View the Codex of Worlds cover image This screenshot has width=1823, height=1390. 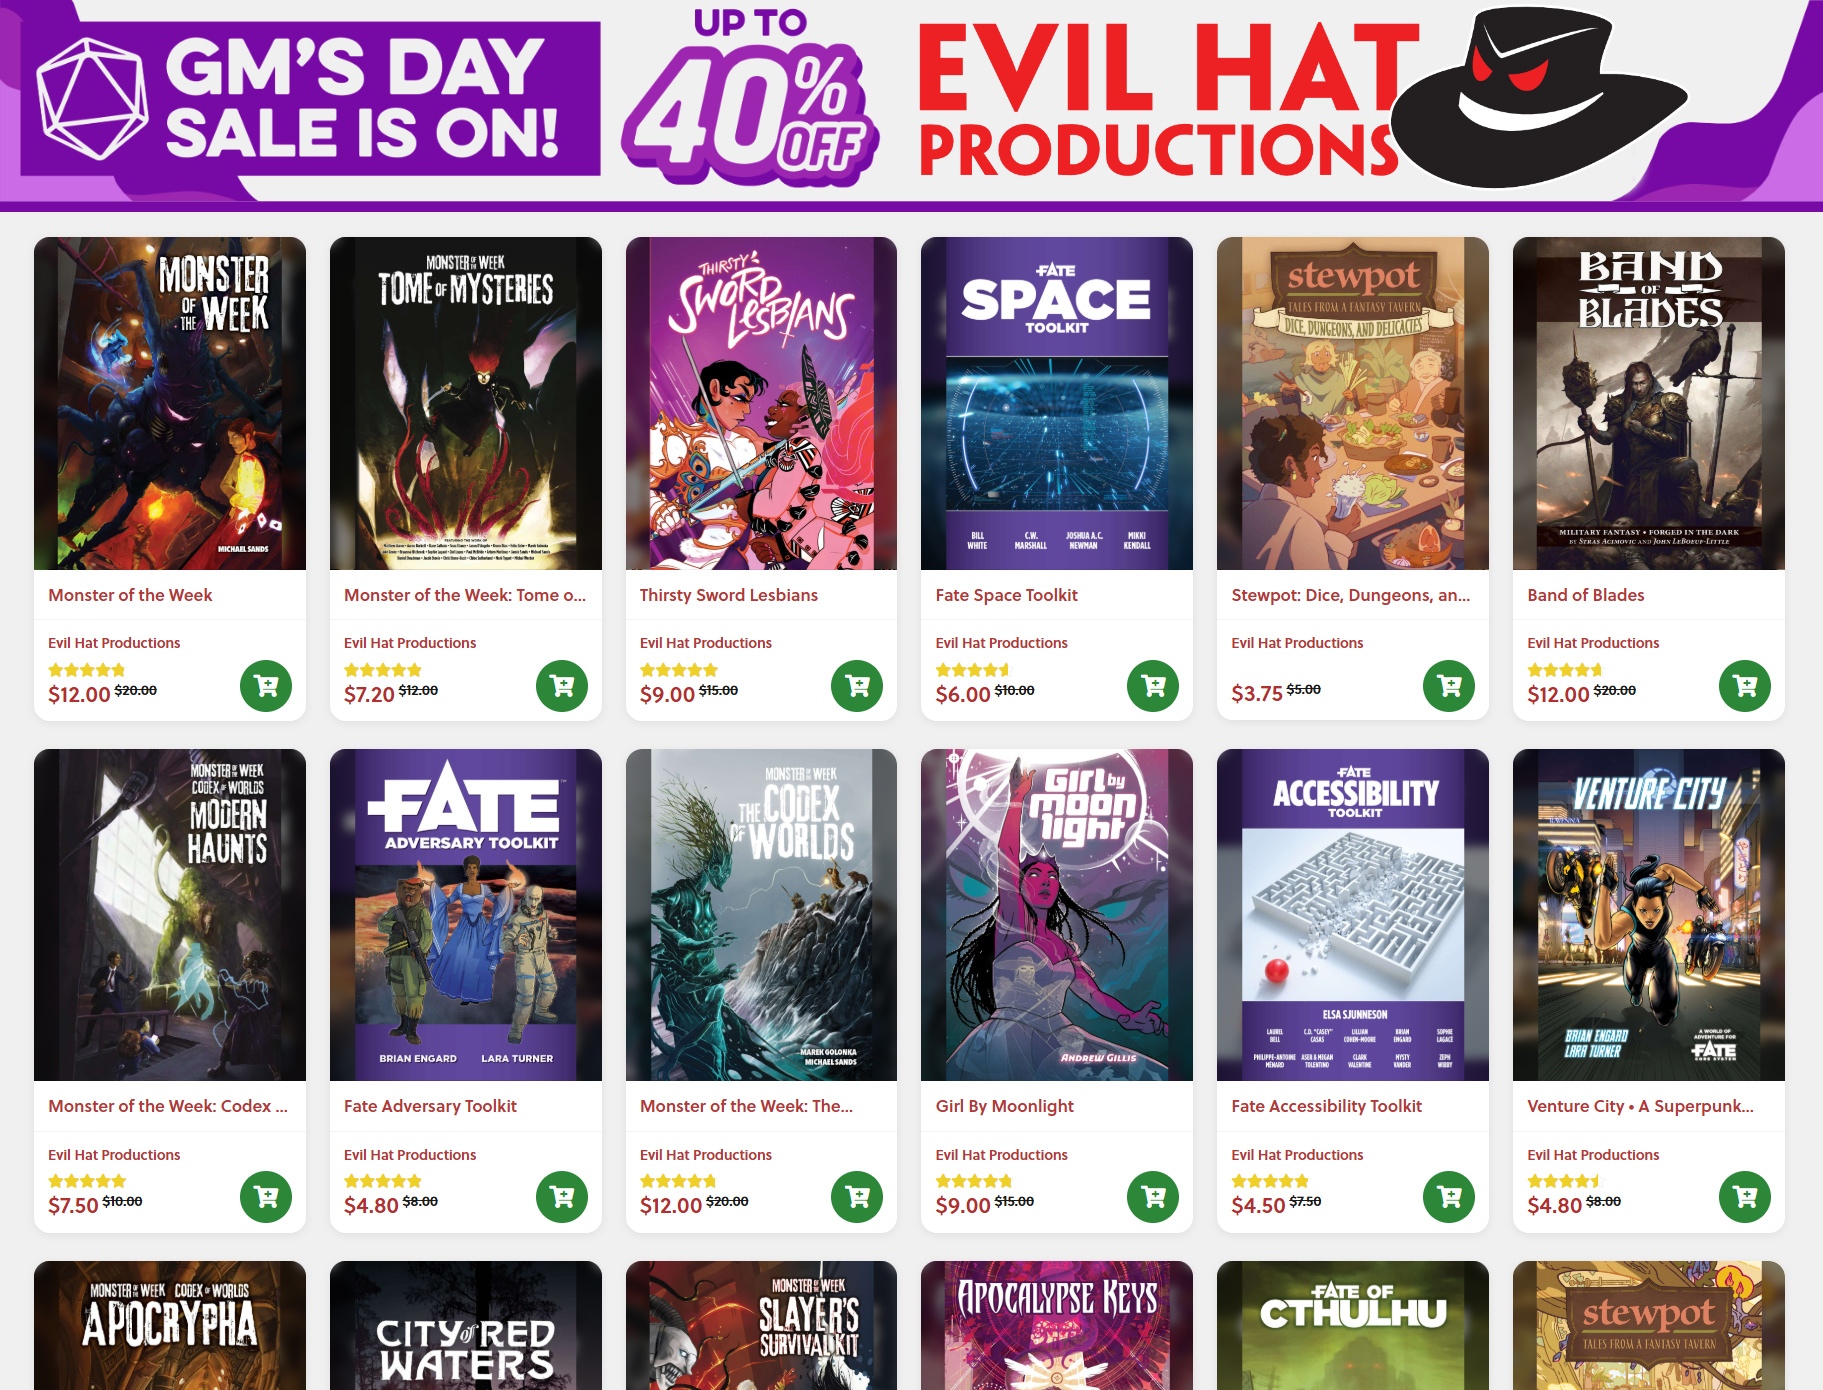(761, 915)
